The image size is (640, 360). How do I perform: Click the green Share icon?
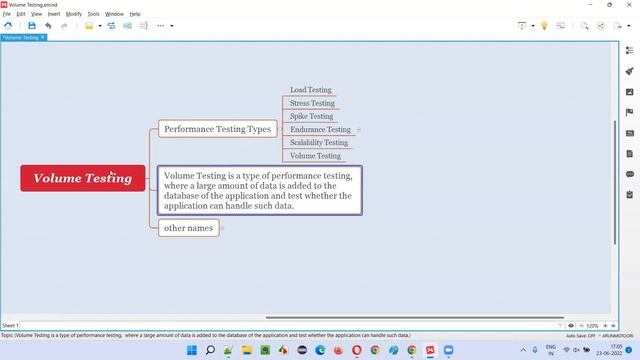coord(601,26)
